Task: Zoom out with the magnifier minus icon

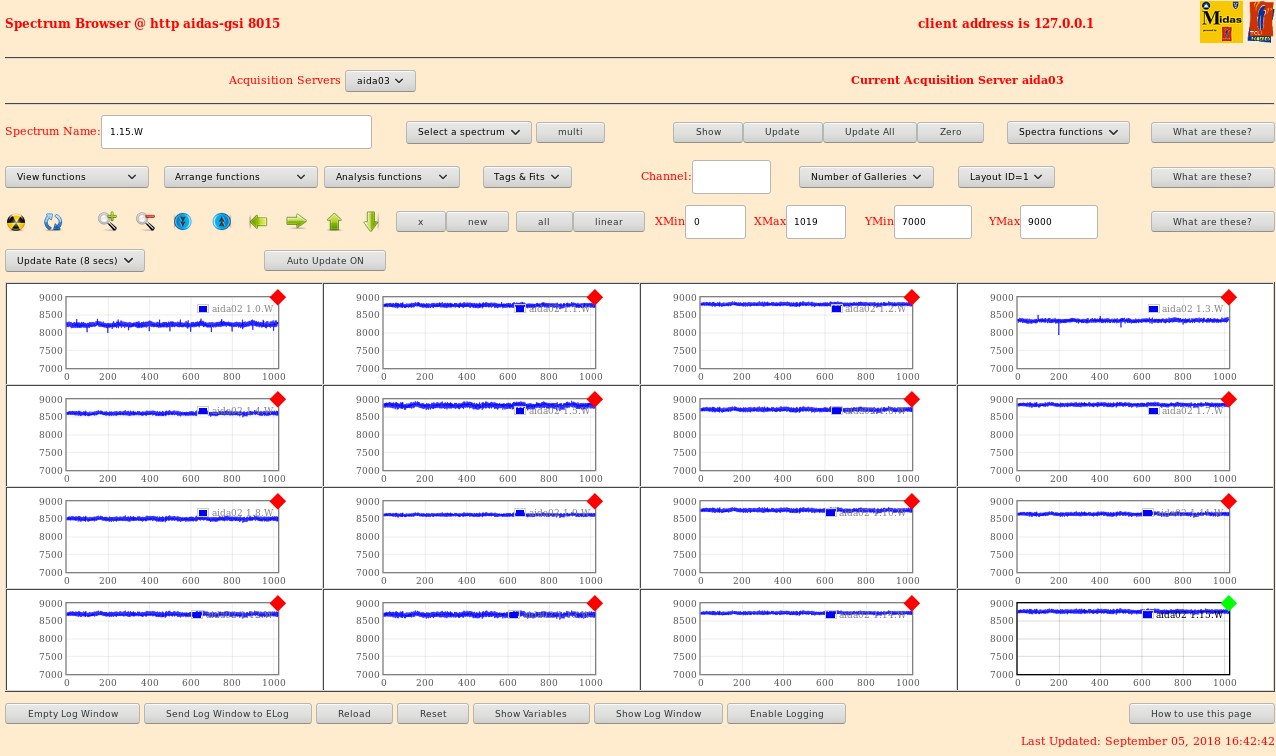Action: pyautogui.click(x=146, y=221)
